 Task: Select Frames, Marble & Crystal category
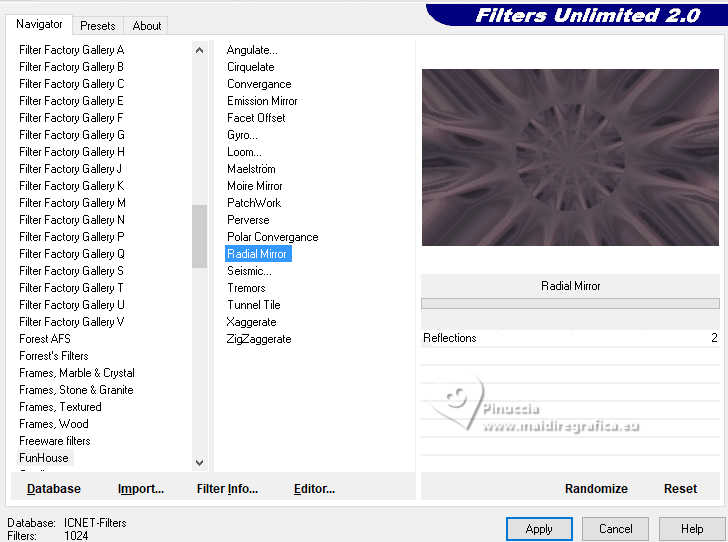coord(77,373)
